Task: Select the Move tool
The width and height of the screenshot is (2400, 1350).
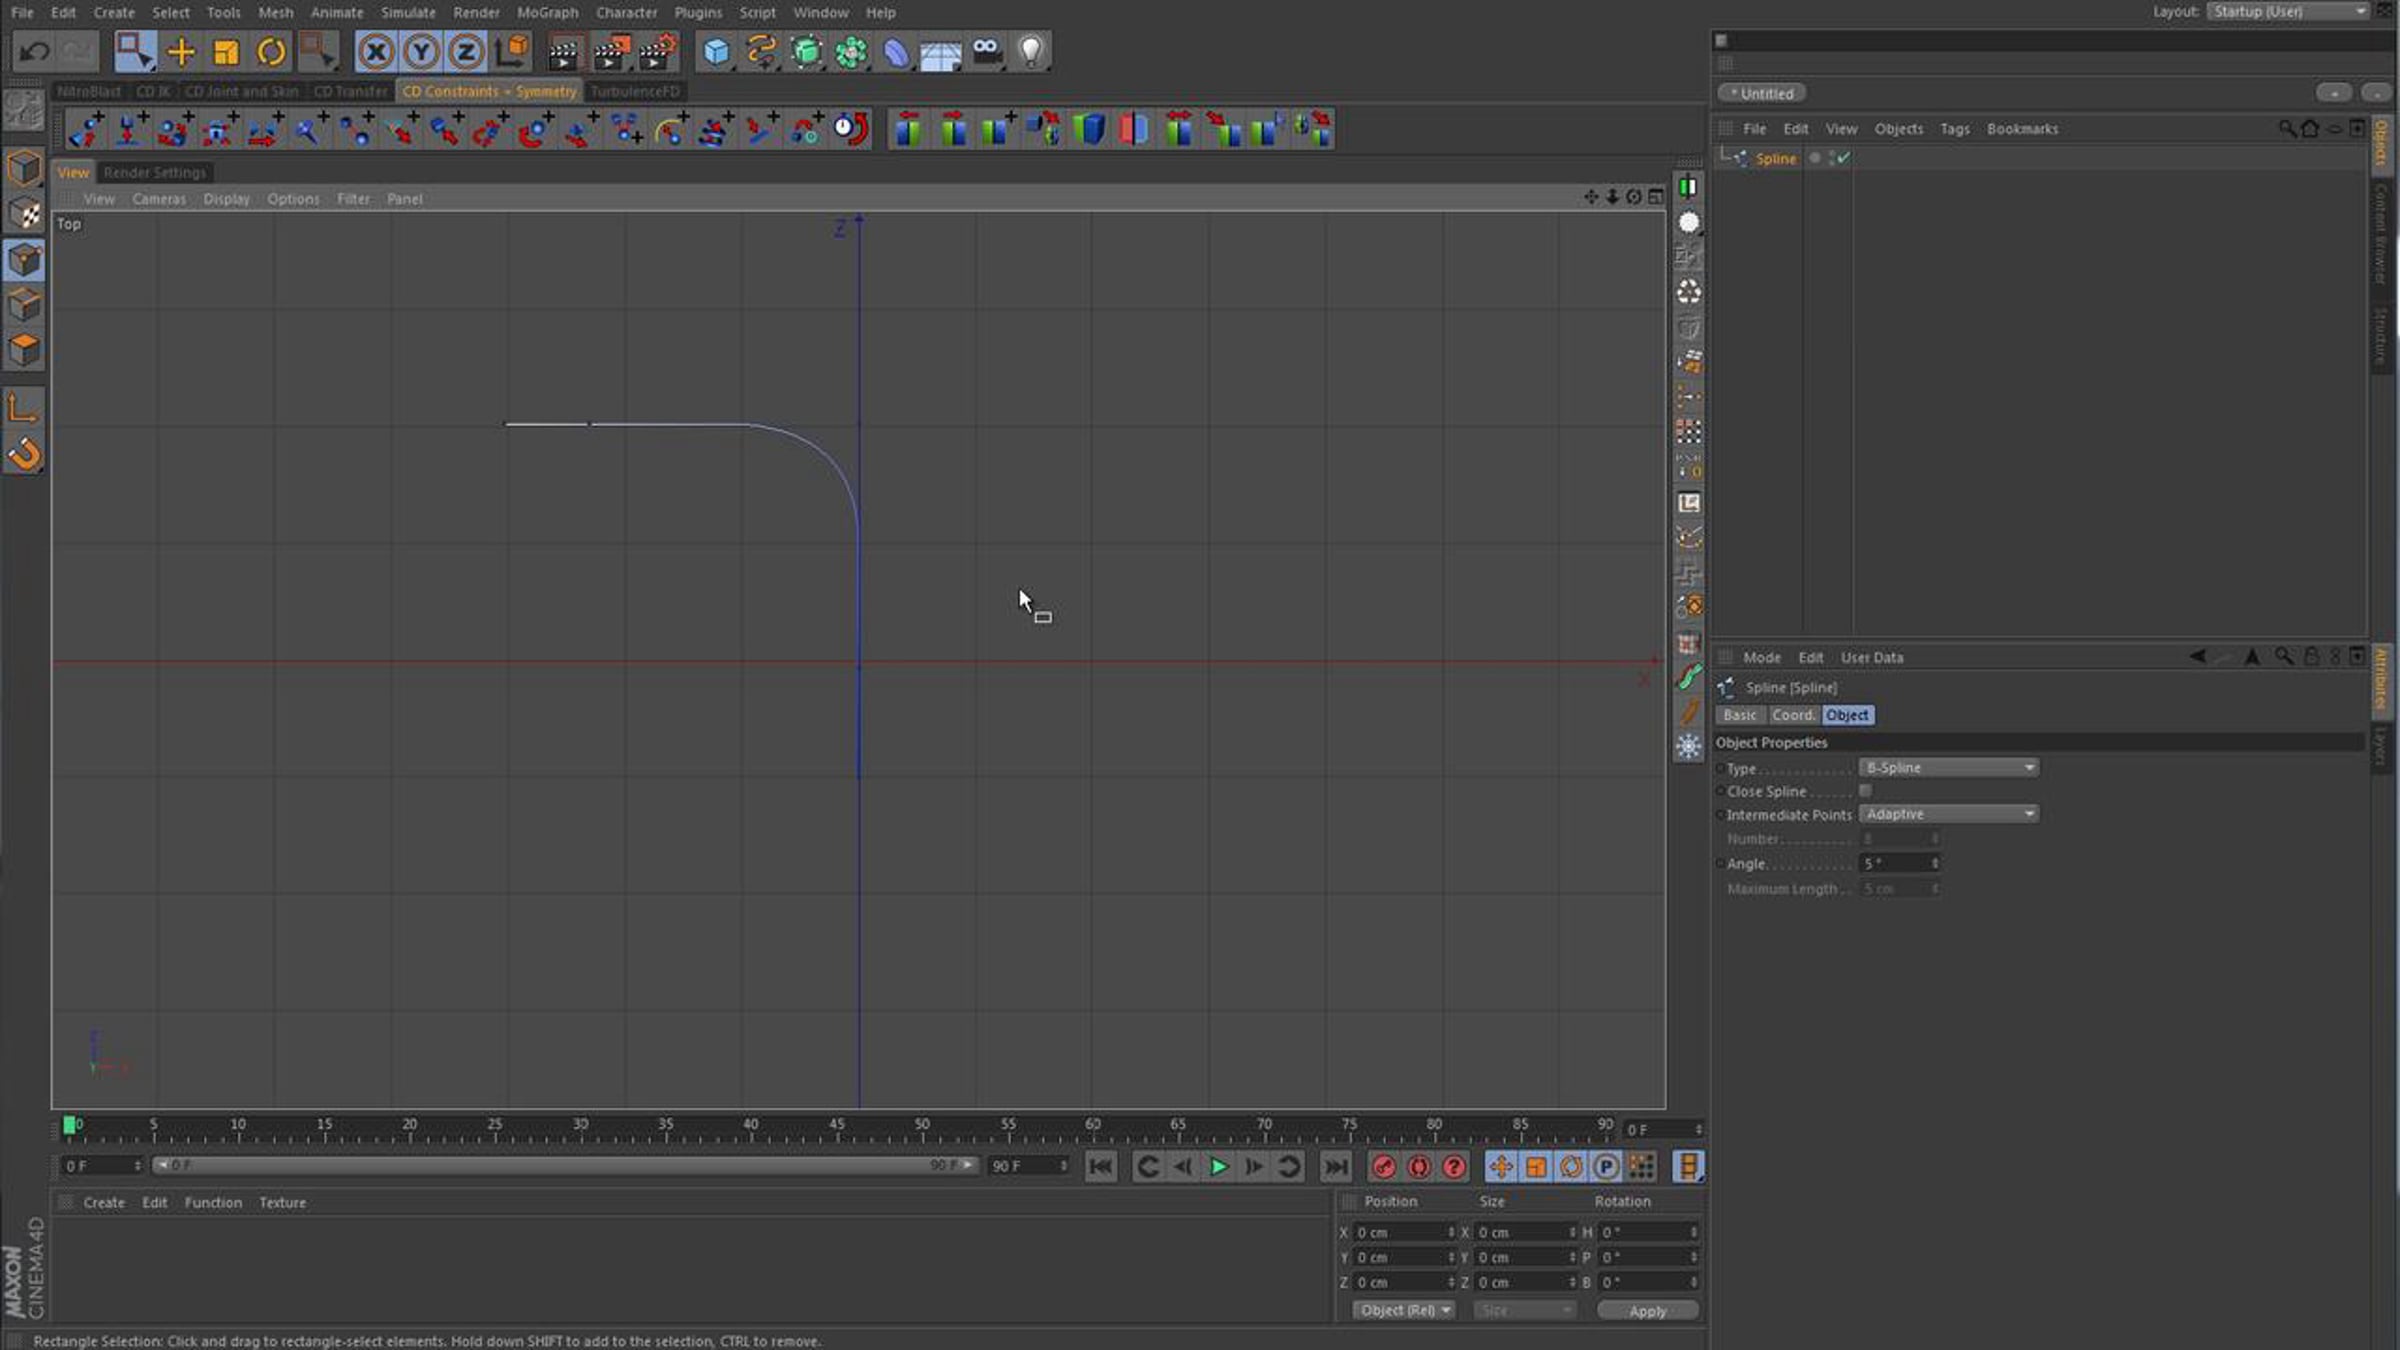Action: pos(181,51)
